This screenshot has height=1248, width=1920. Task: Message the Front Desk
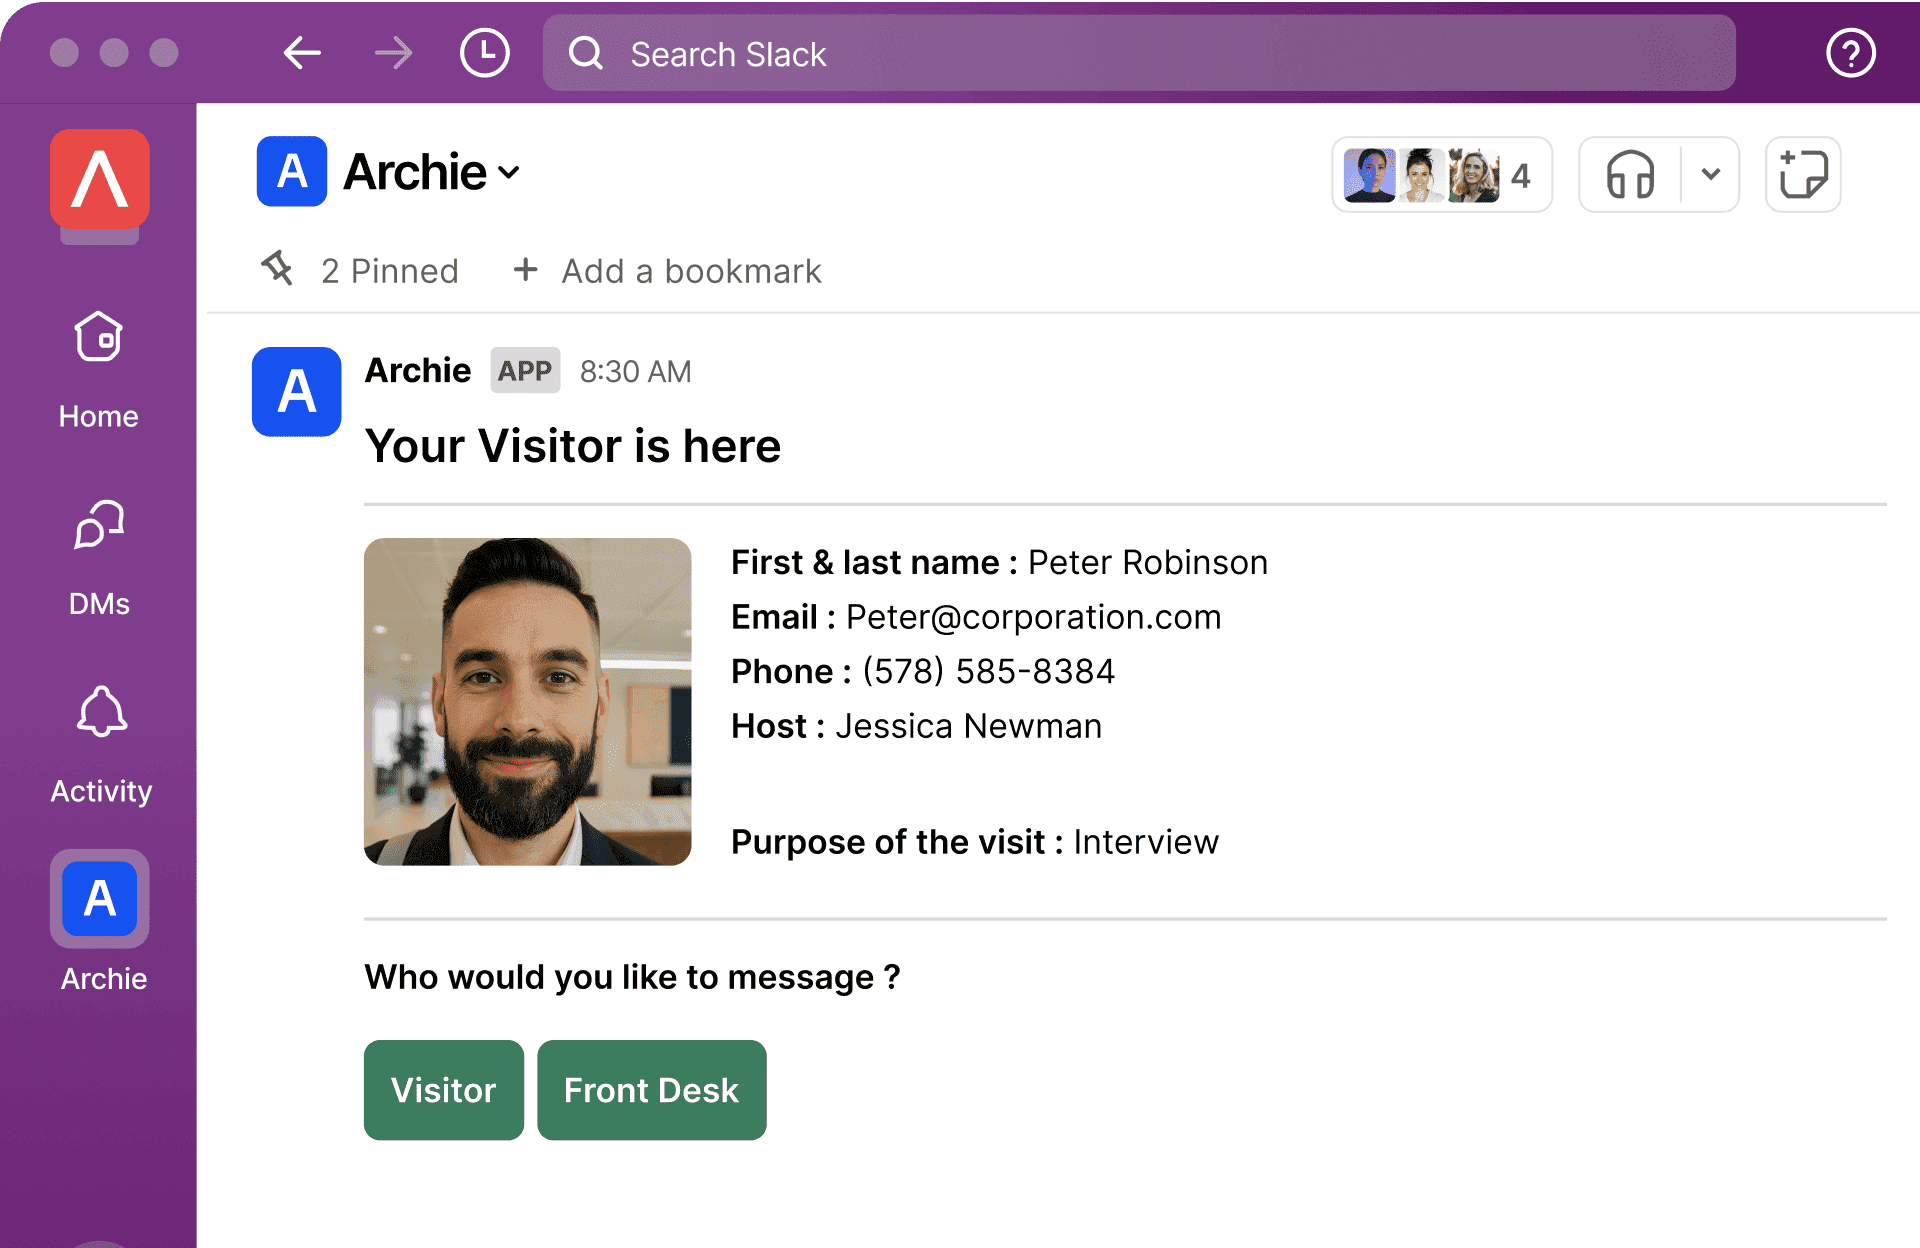click(x=651, y=1089)
